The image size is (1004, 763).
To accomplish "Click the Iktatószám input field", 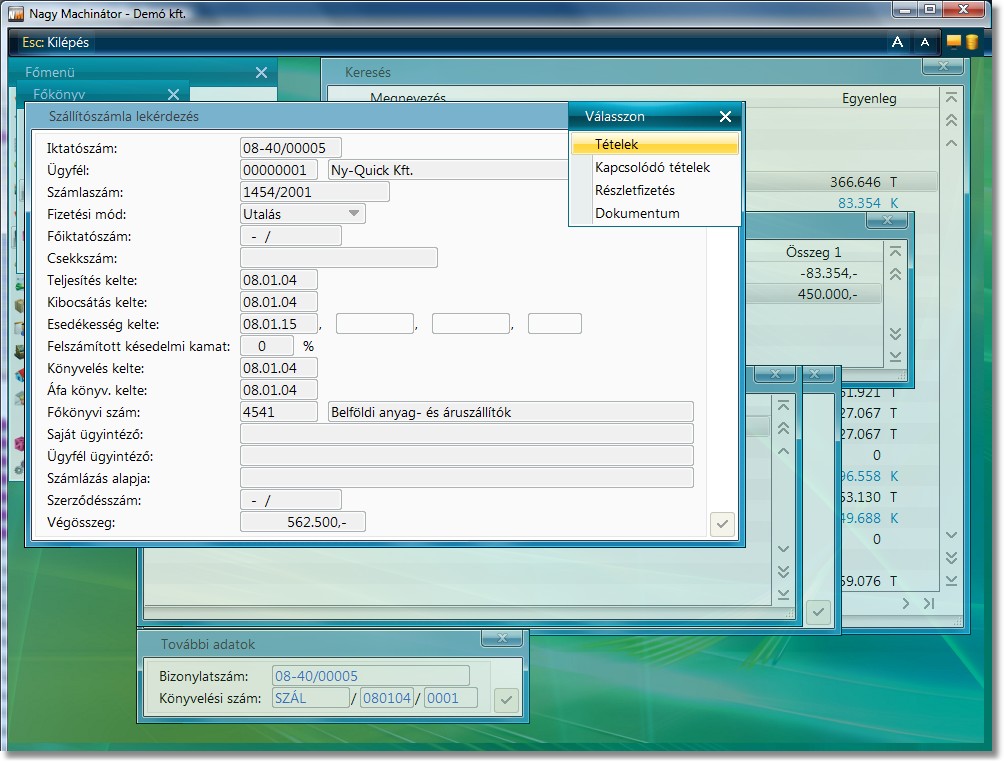I will click(290, 148).
